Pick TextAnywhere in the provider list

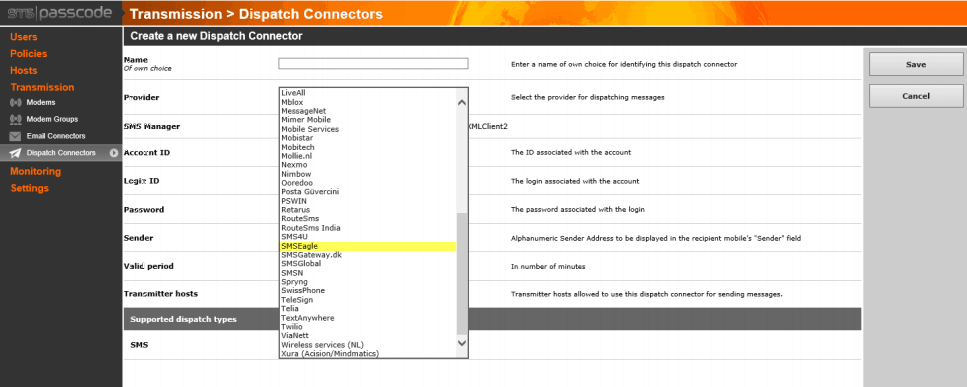coord(307,318)
